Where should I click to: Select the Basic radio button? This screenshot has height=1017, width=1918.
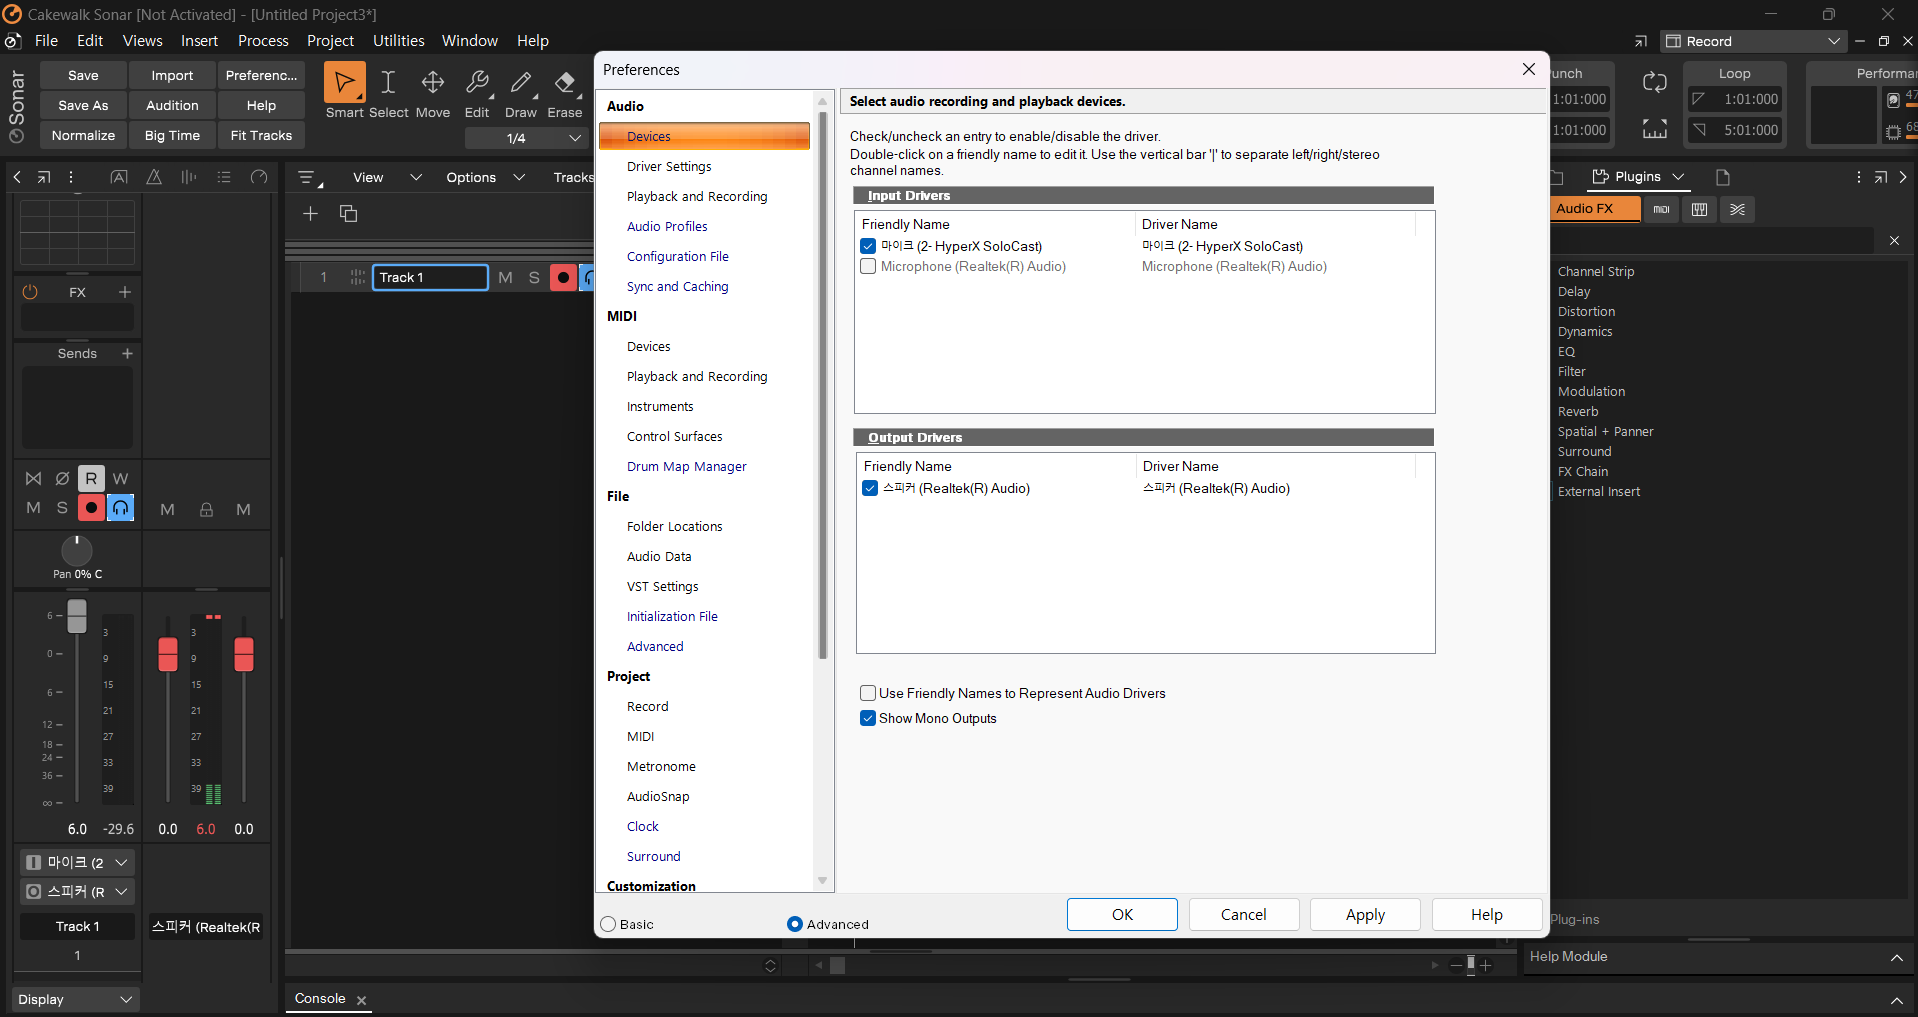click(x=608, y=924)
